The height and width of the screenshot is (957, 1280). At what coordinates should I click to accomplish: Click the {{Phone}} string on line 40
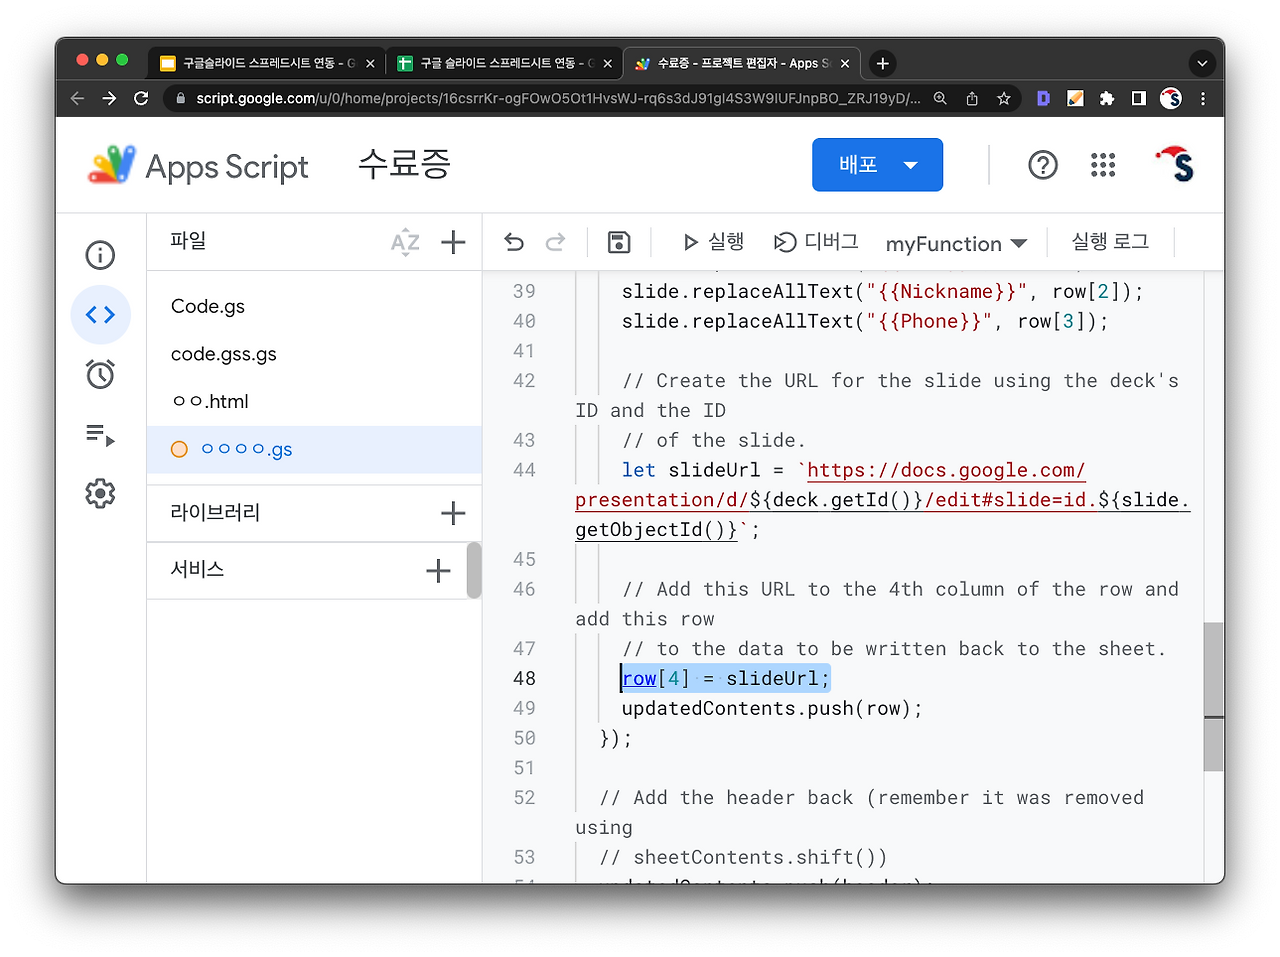click(x=930, y=321)
